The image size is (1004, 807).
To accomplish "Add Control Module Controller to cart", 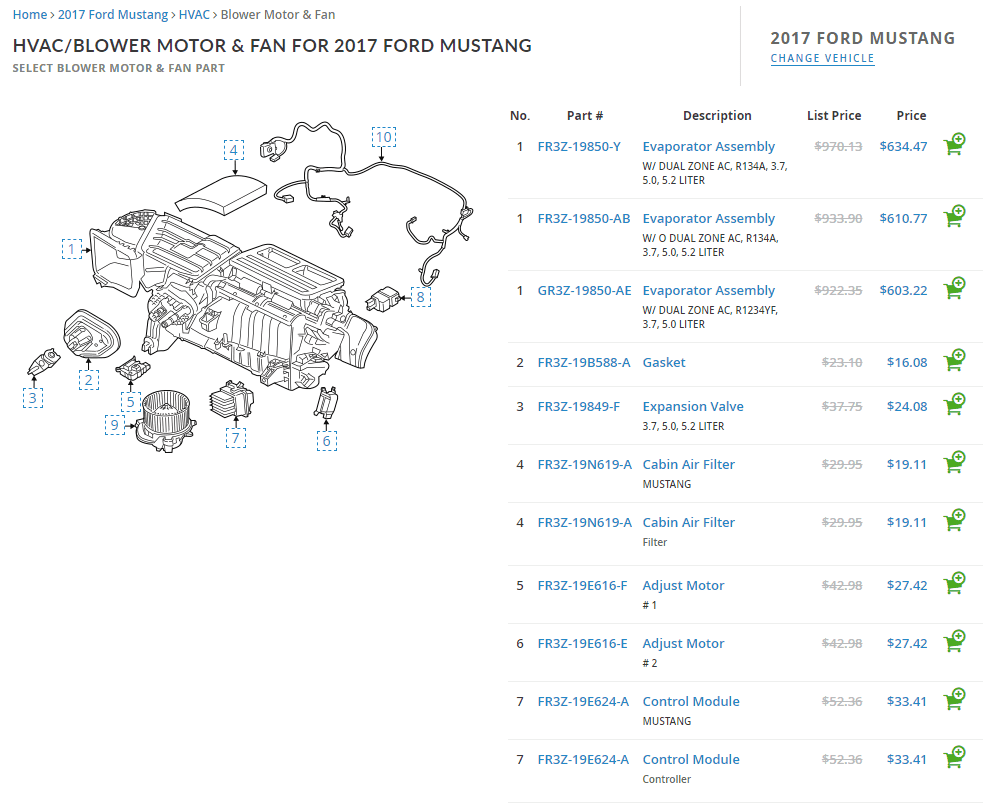I will (954, 757).
